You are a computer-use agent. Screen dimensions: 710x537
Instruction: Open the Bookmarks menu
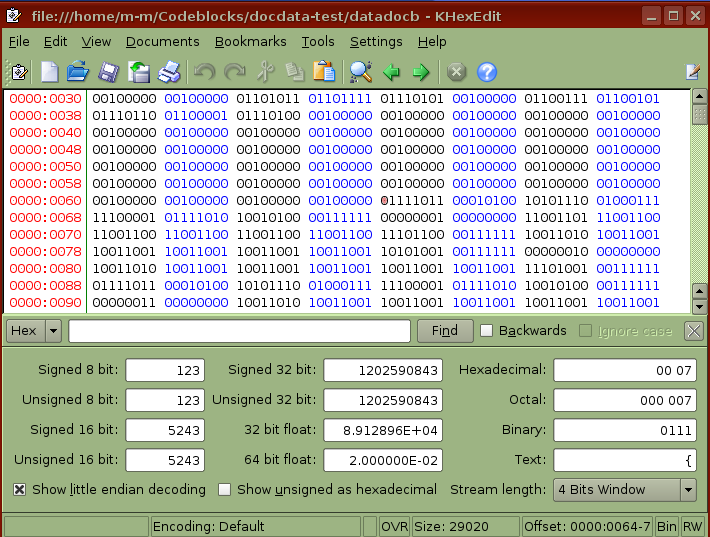click(x=250, y=42)
